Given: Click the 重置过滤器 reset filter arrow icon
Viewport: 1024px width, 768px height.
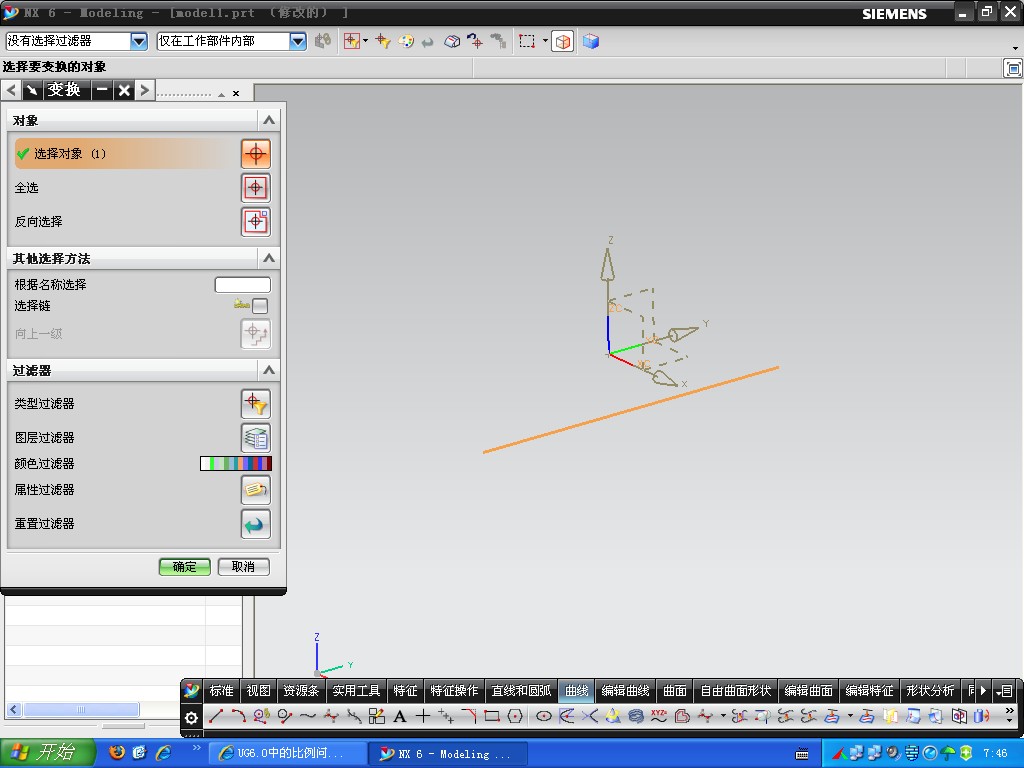Looking at the screenshot, I should click(255, 524).
